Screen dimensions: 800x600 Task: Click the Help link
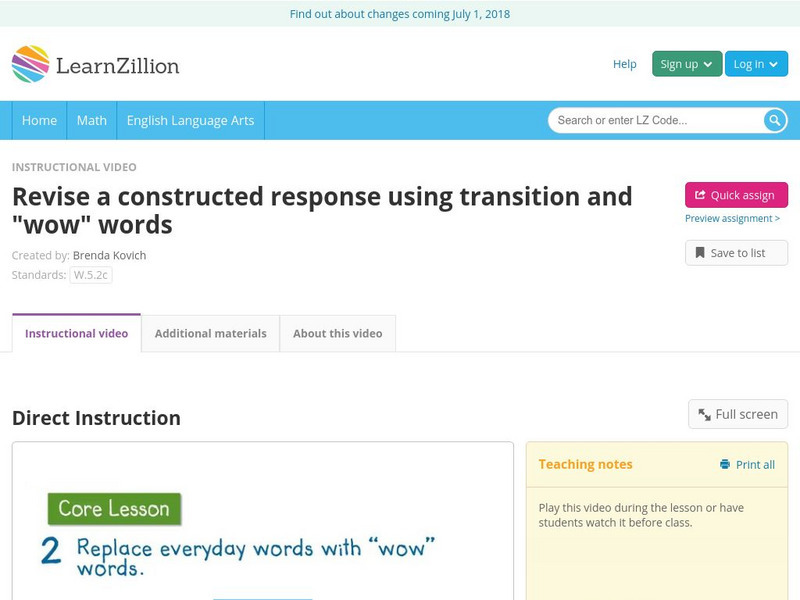[x=624, y=64]
